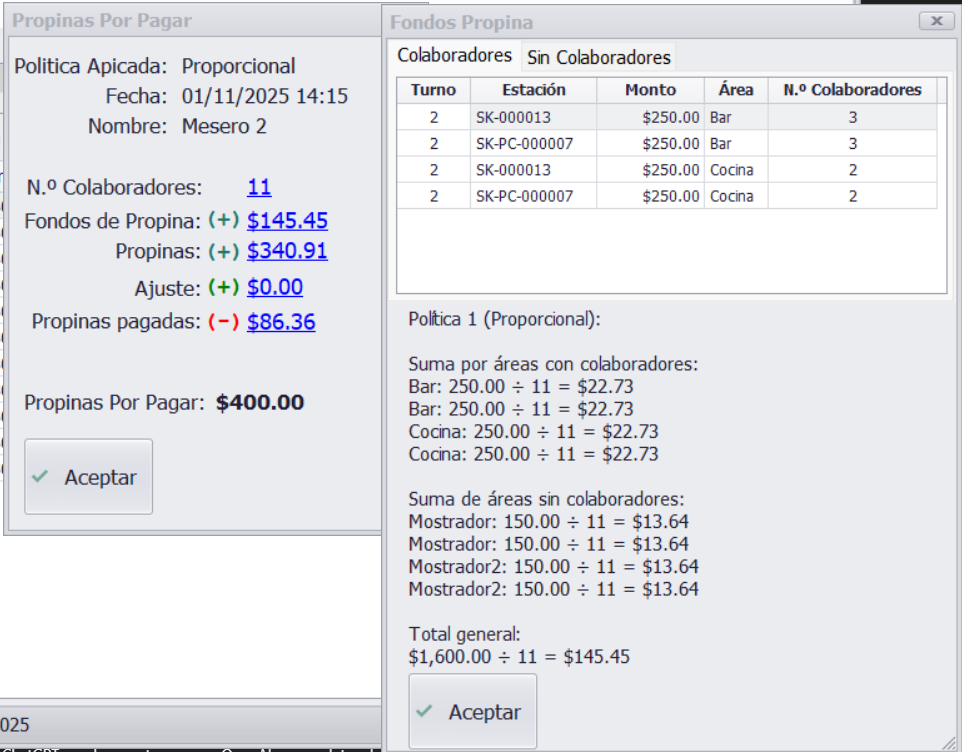The width and height of the screenshot is (962, 752).
Task: Close the Fondos Propina dialog
Action: click(936, 21)
